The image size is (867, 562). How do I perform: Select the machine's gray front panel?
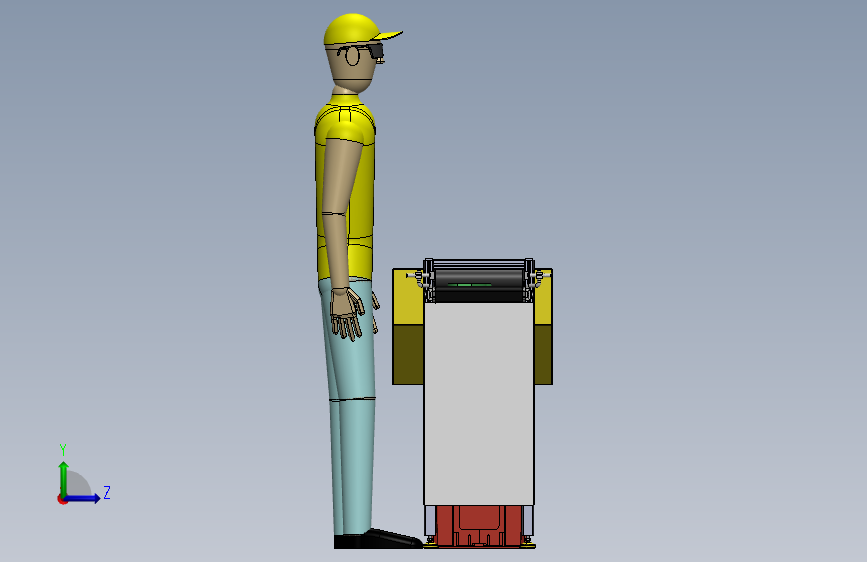coord(479,404)
